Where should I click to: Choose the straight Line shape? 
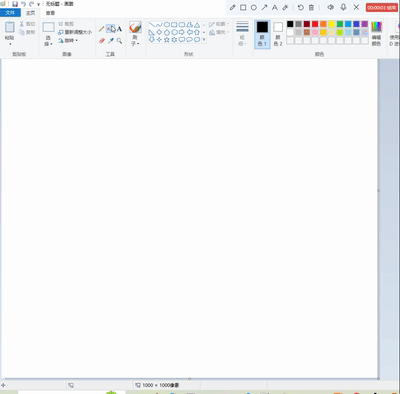pyautogui.click(x=152, y=25)
